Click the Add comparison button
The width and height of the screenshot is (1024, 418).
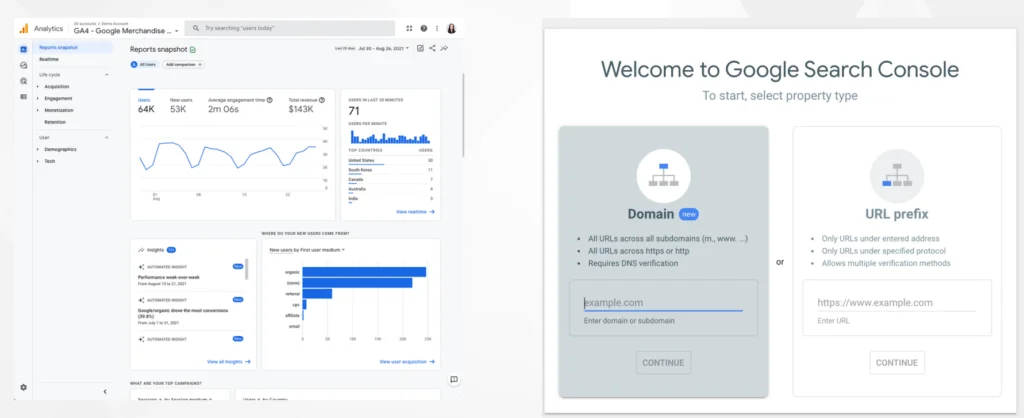[184, 65]
